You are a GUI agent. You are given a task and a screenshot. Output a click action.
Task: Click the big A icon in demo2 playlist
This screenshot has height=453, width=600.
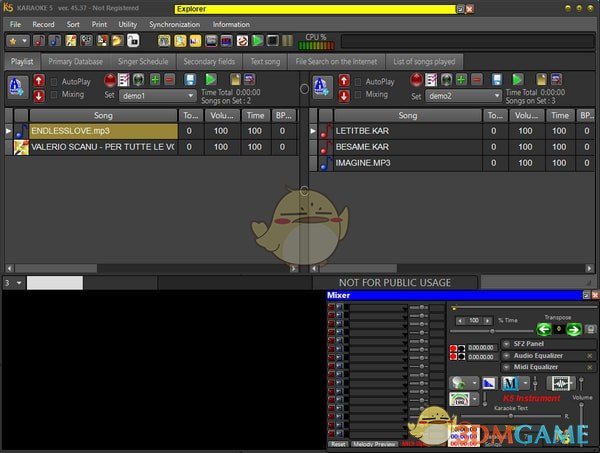tap(322, 88)
